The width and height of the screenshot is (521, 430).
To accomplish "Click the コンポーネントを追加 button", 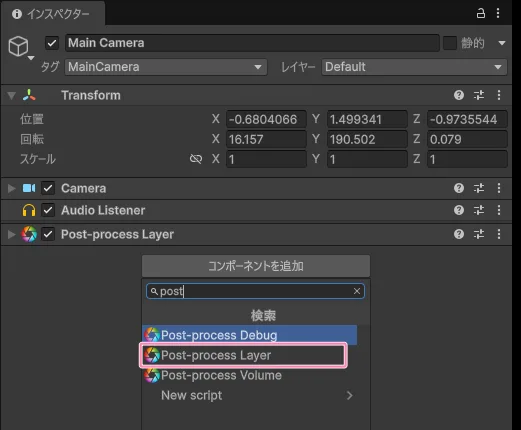I will tap(256, 266).
